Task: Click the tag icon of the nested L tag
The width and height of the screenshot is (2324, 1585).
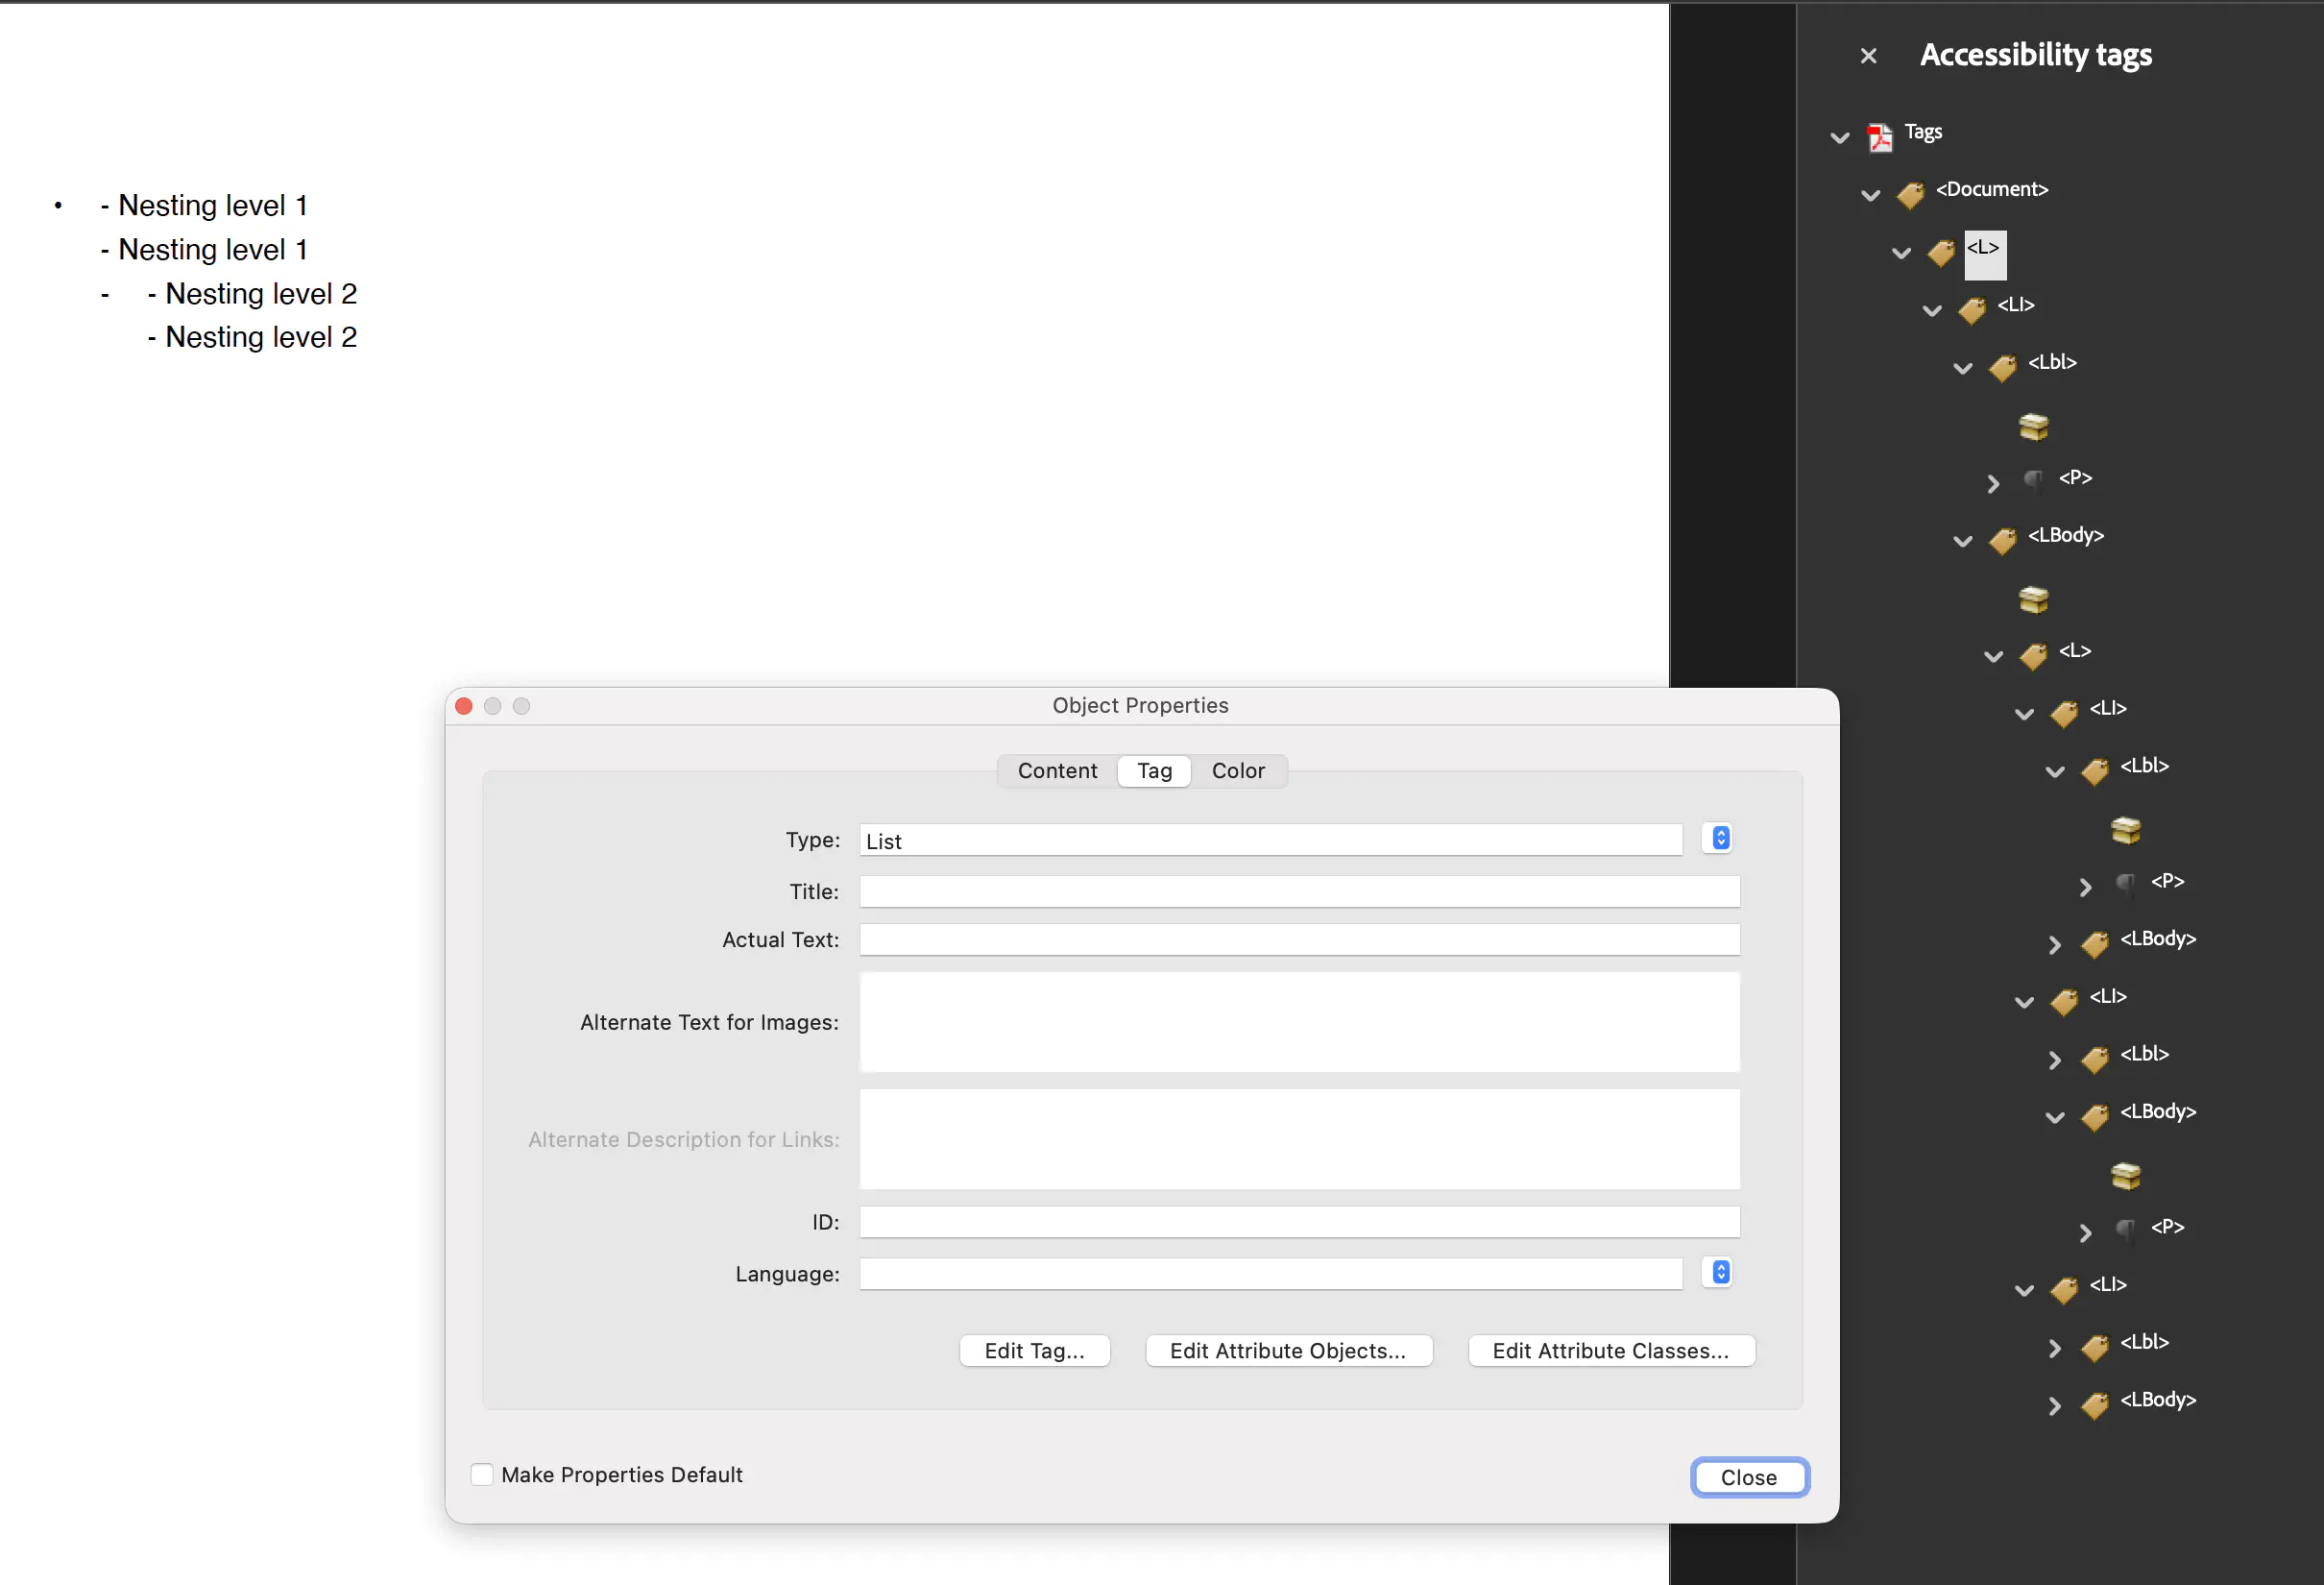Action: coord(2033,656)
